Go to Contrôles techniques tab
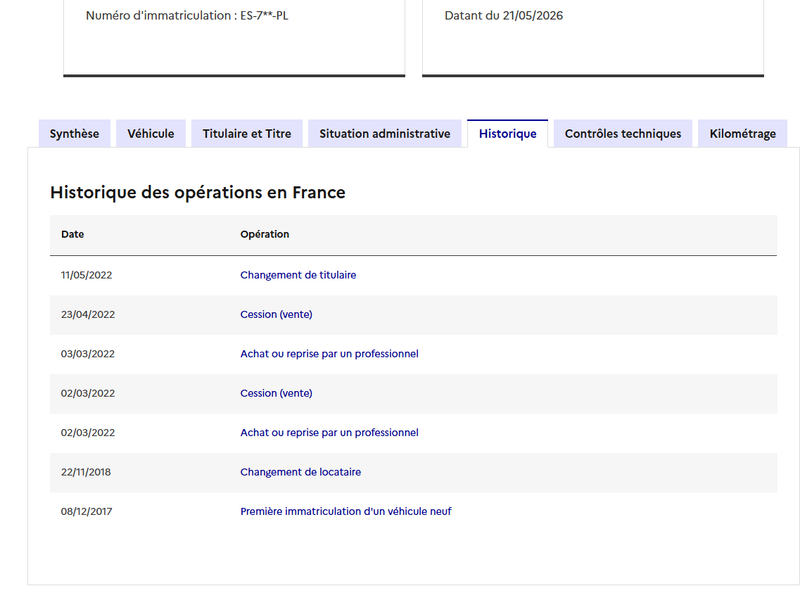The image size is (800, 595). [623, 134]
